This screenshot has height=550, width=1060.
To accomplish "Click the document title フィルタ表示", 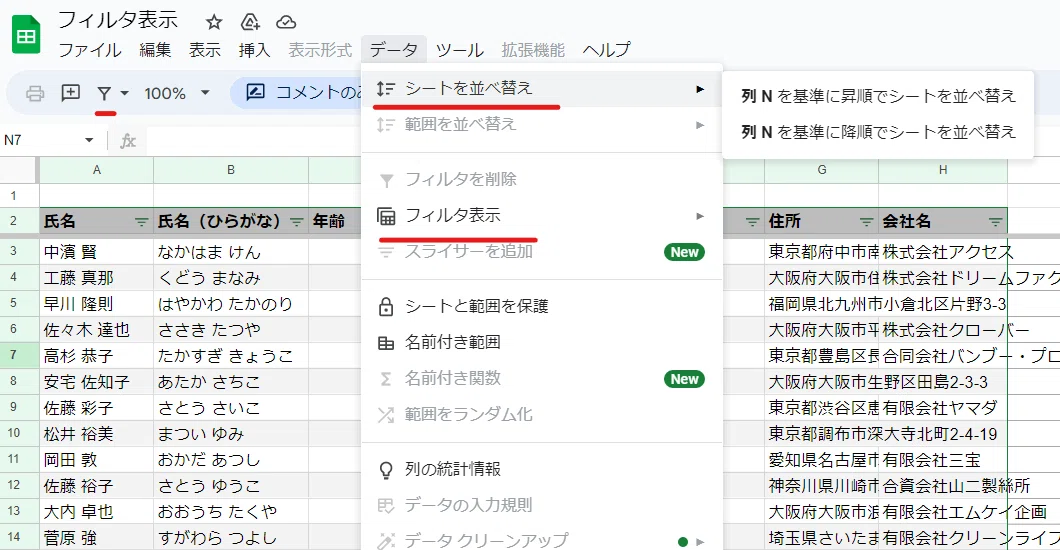I will (x=118, y=20).
